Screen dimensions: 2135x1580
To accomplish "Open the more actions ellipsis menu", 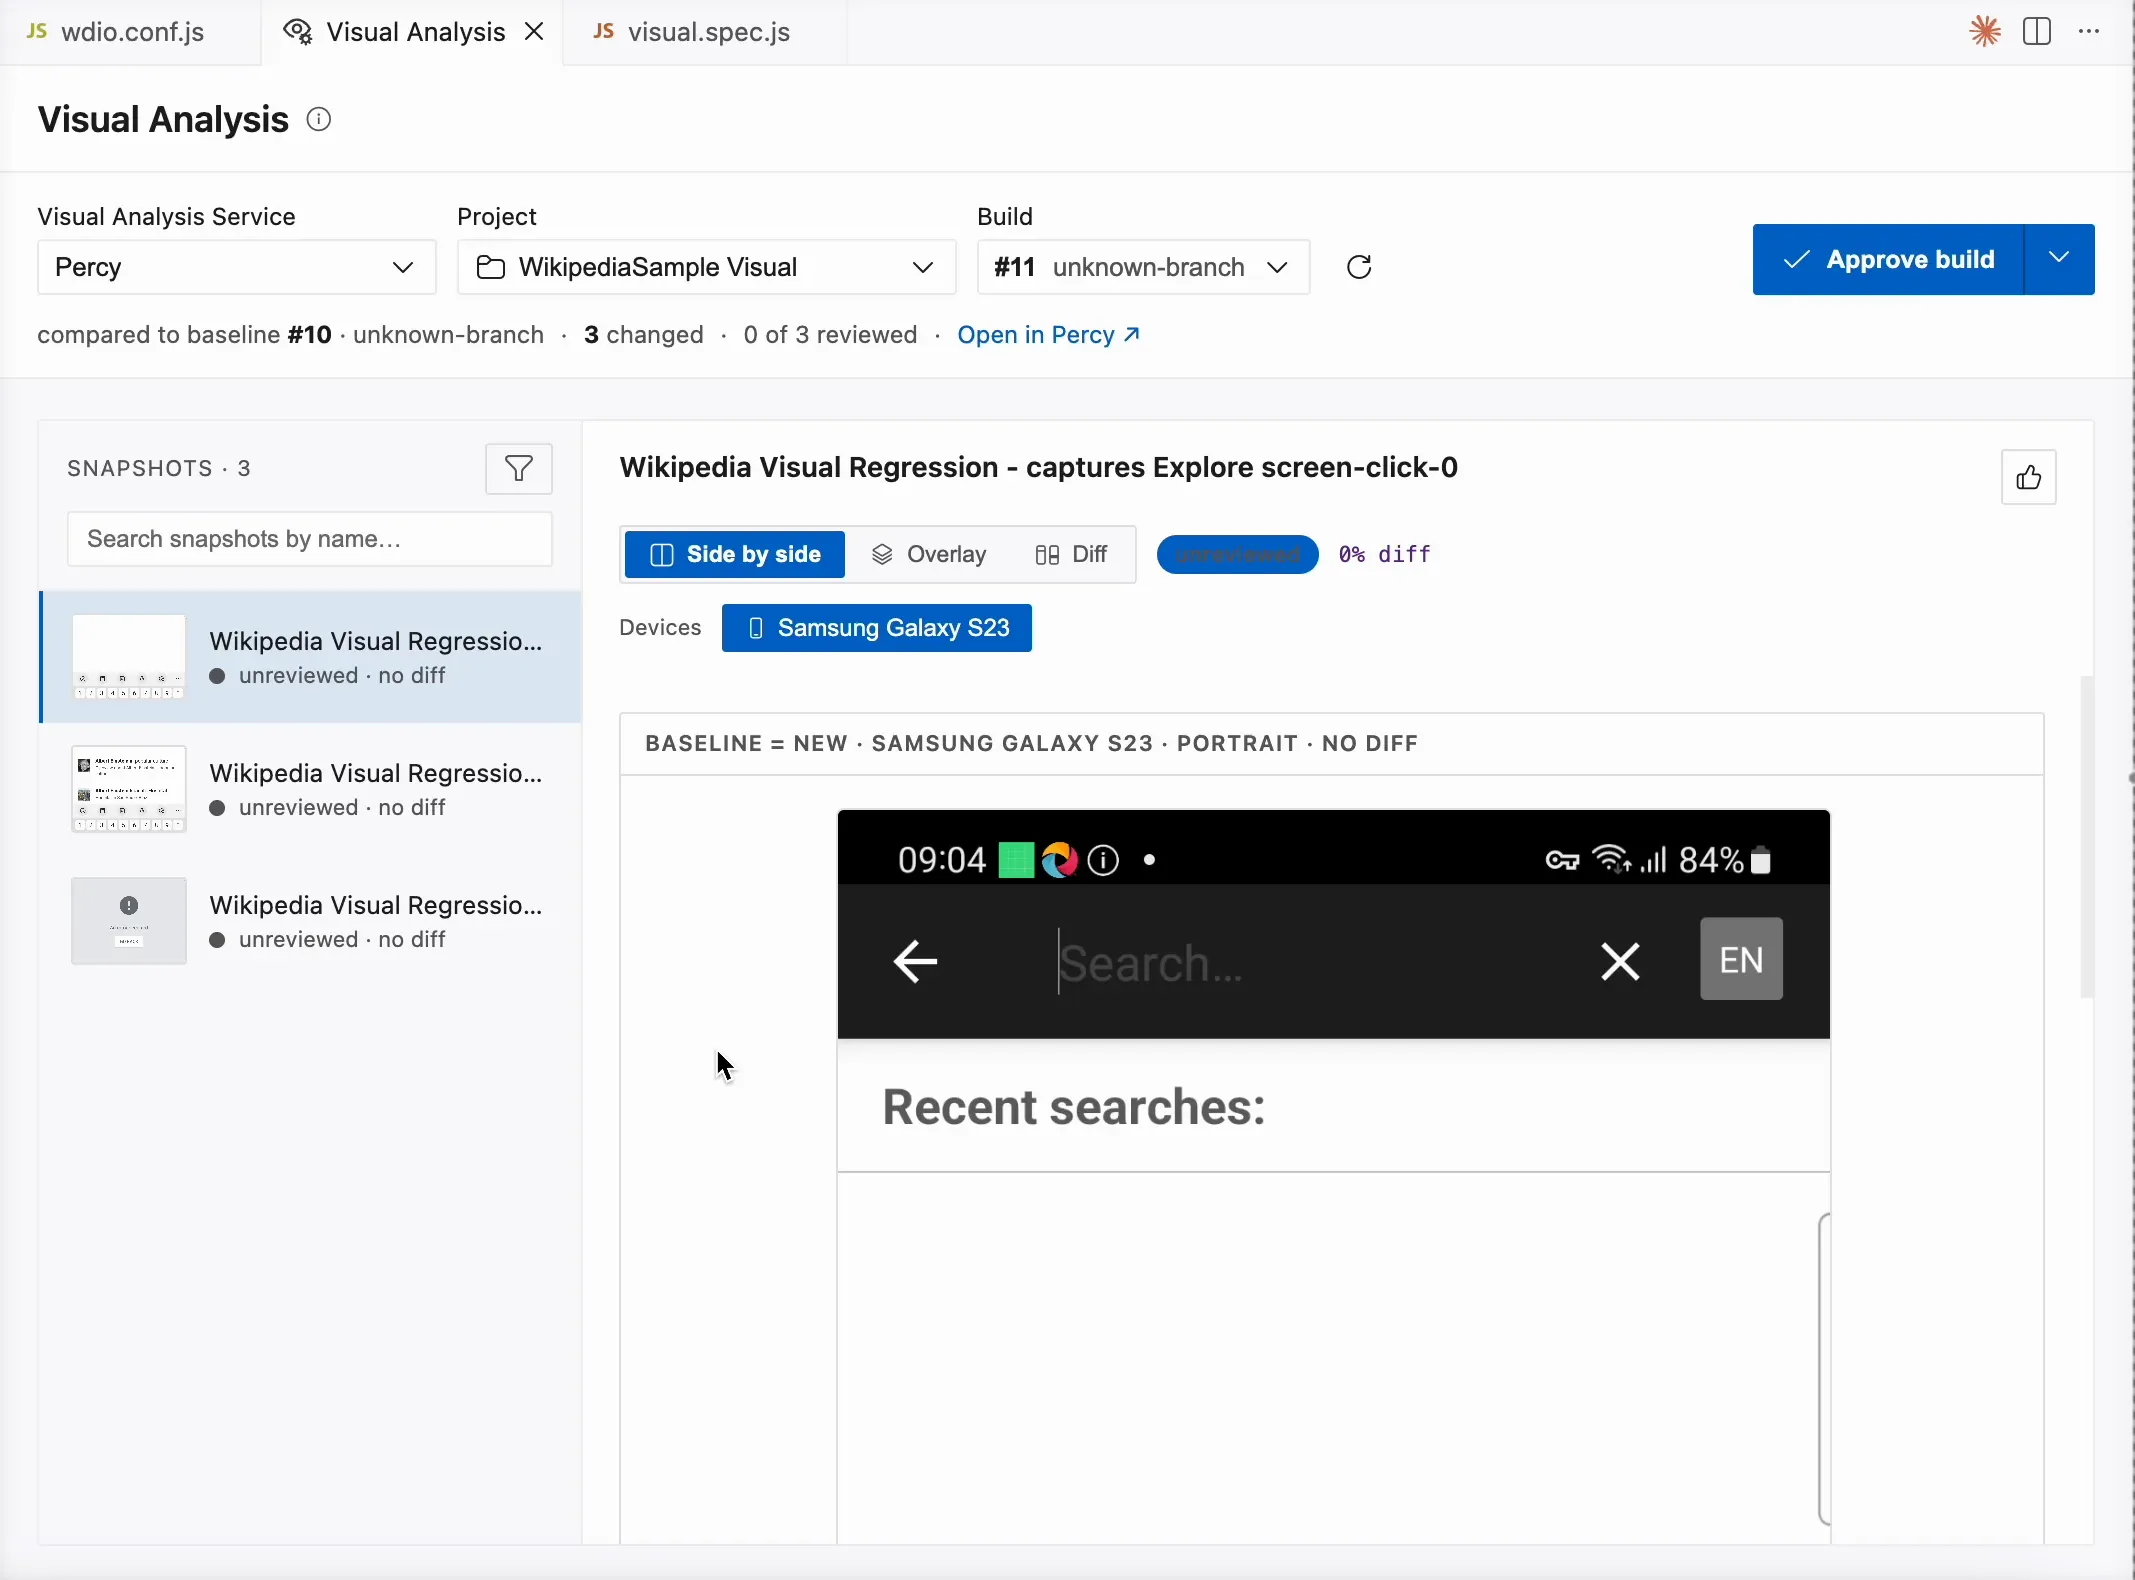I will (x=2089, y=31).
